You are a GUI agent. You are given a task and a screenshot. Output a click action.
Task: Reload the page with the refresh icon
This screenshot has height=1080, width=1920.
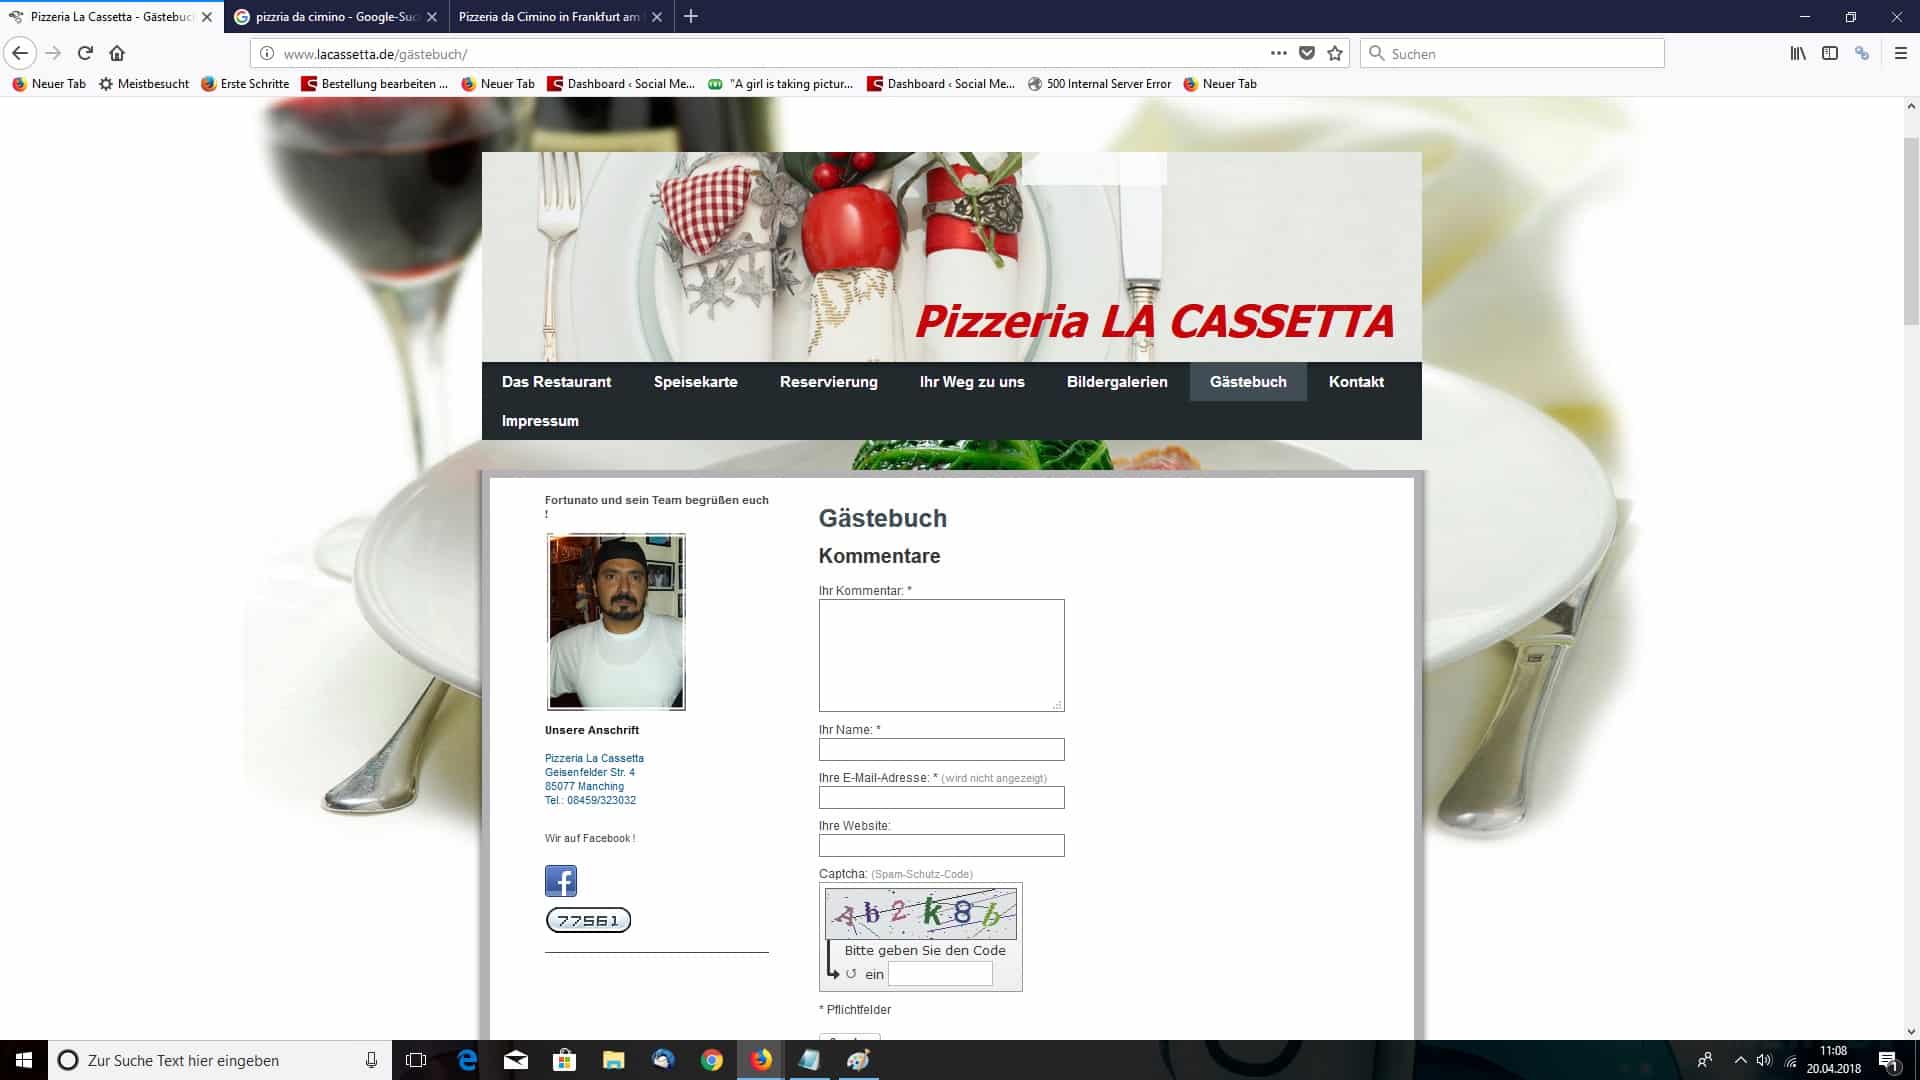85,53
